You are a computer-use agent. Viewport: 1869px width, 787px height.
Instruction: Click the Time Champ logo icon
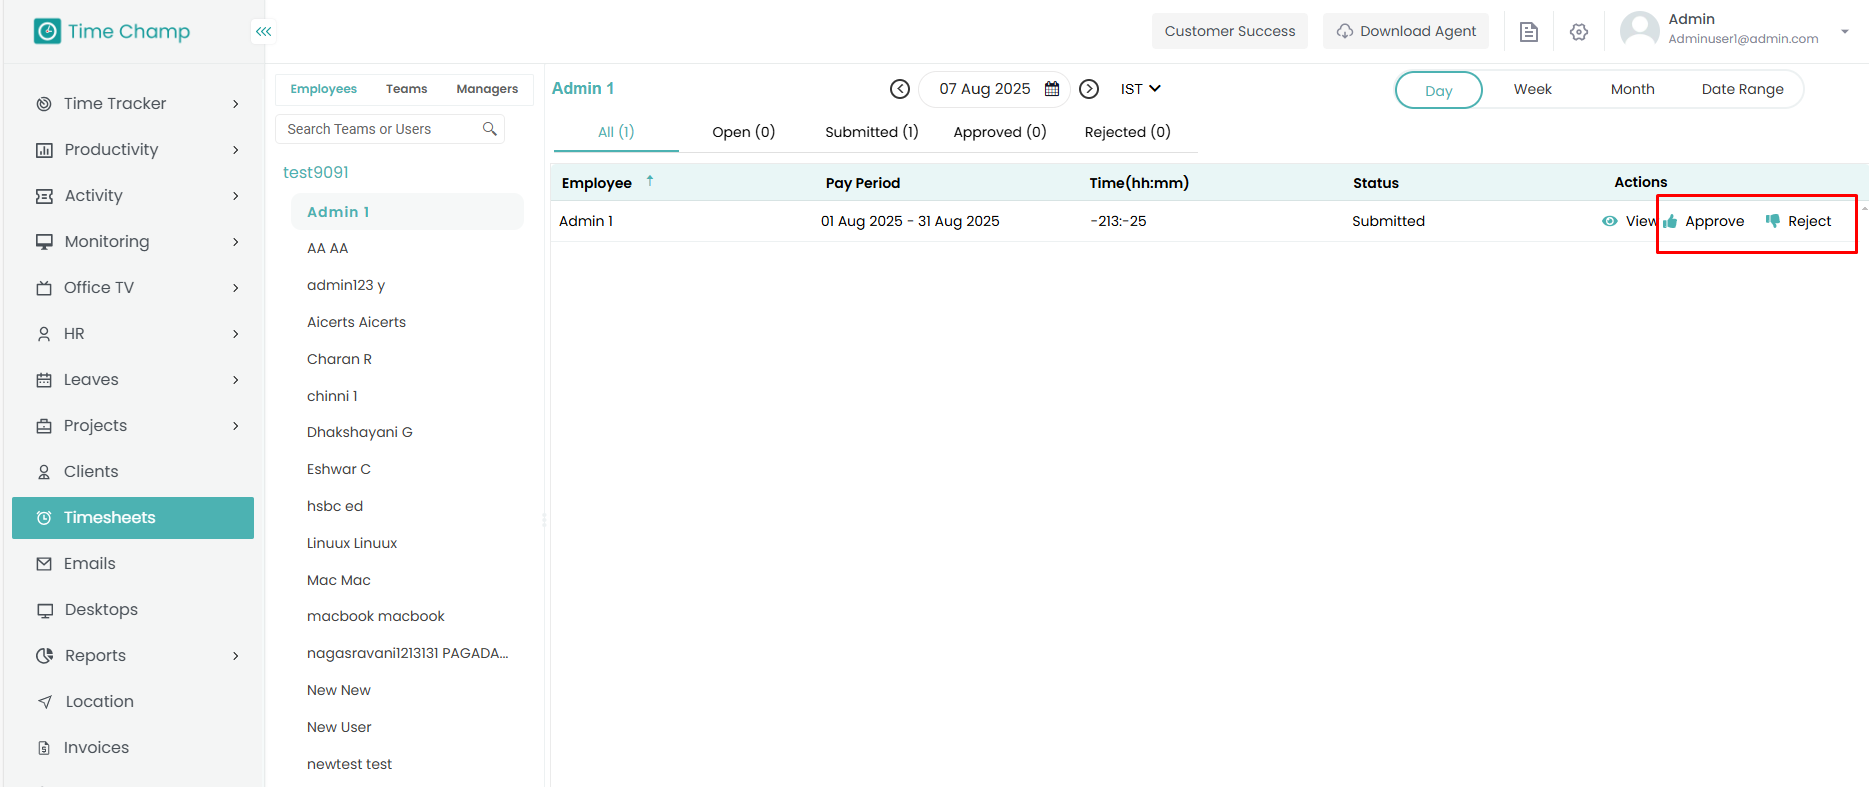click(x=47, y=31)
